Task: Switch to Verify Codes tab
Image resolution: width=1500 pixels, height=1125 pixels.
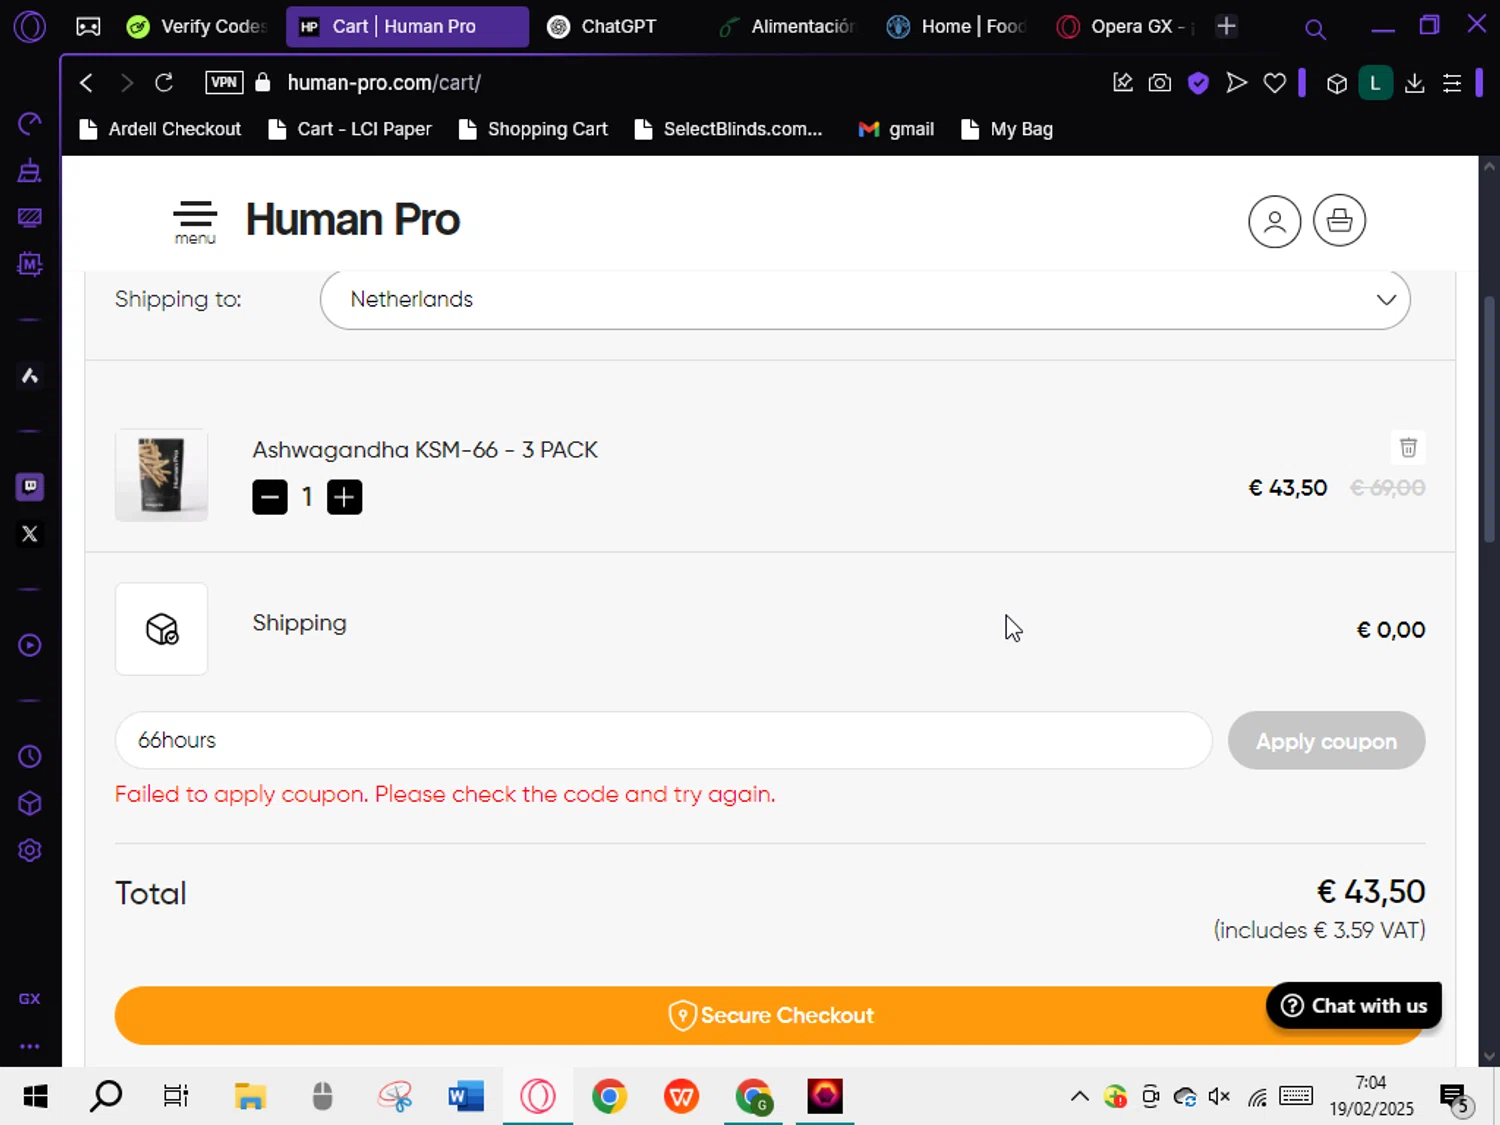Action: point(198,26)
